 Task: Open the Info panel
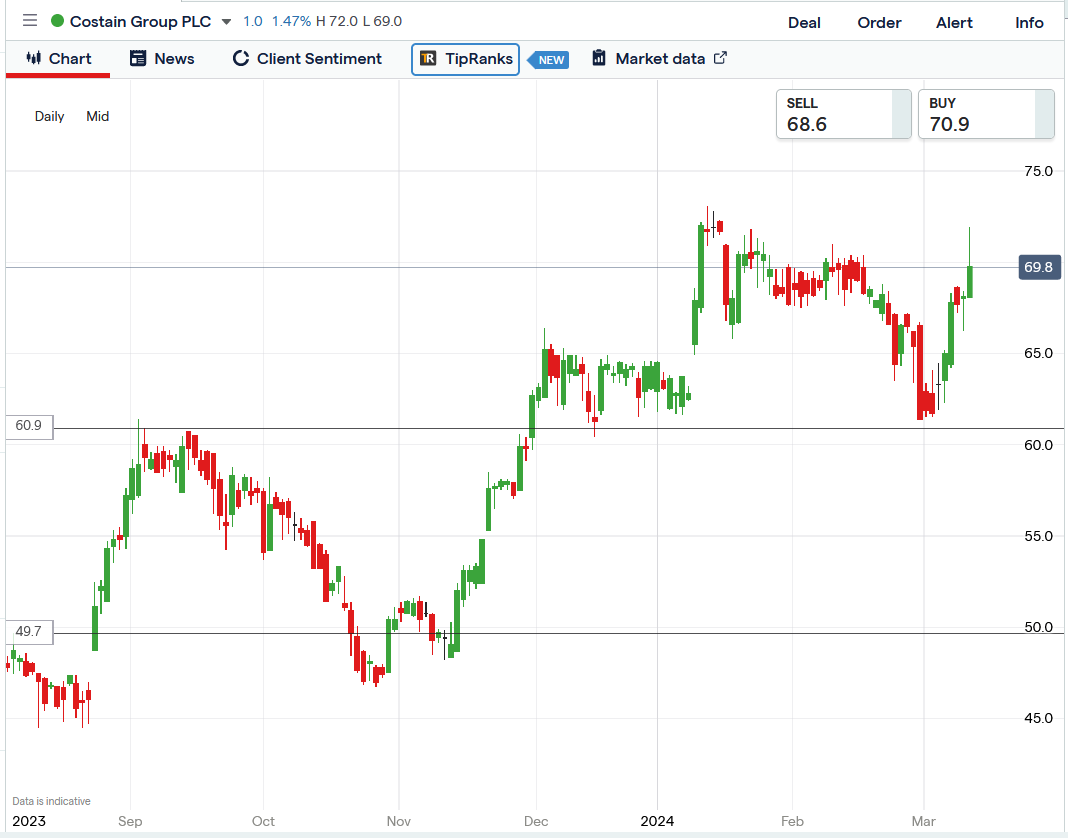click(1028, 22)
